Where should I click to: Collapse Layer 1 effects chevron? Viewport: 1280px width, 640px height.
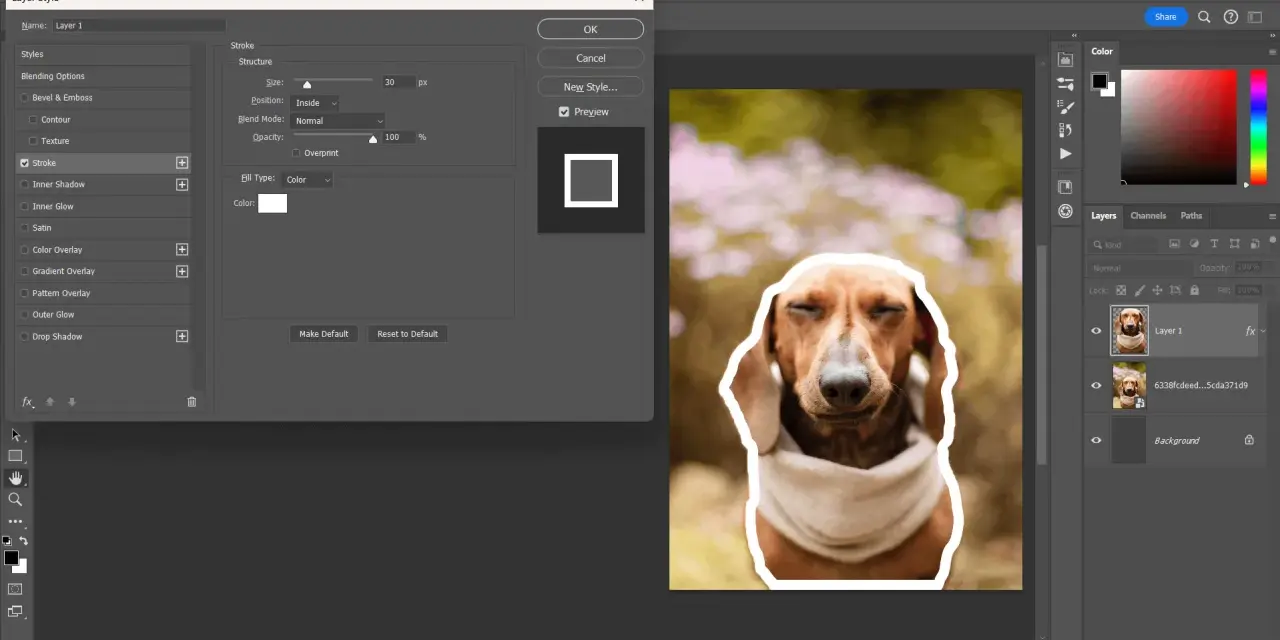click(x=1263, y=331)
